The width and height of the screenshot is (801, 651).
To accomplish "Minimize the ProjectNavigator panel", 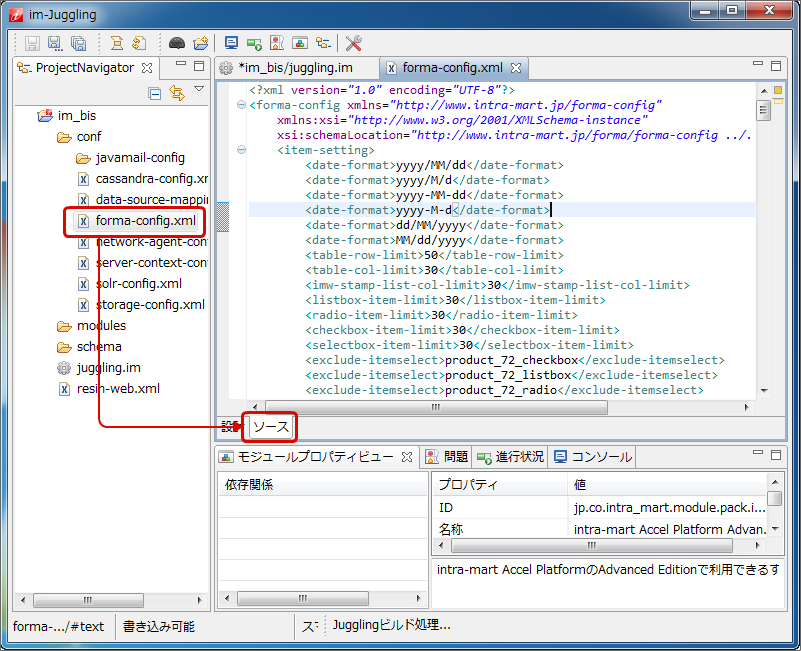I will point(181,64).
